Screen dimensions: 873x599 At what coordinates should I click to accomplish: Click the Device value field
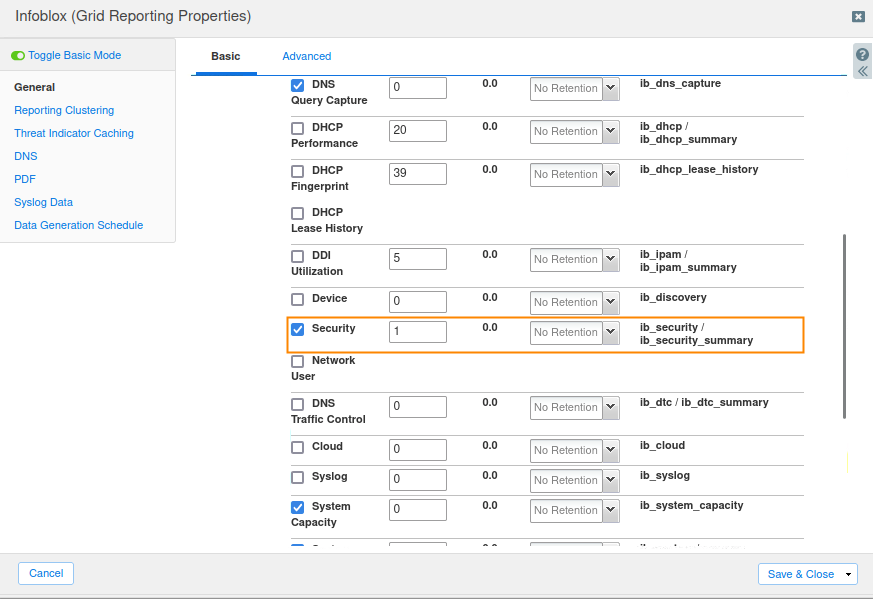point(418,301)
